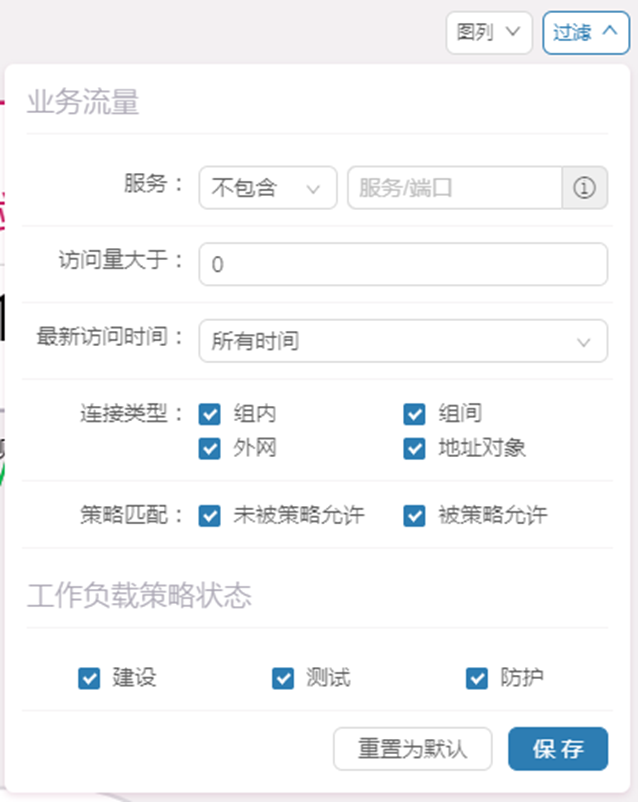
Task: Click the 服务/端口 input field
Action: pyautogui.click(x=454, y=188)
